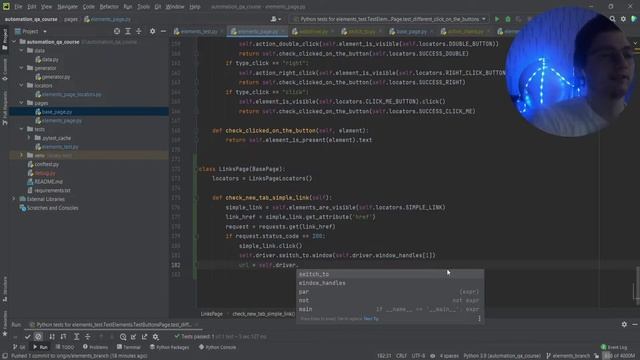Collapse the pages folder
Screen dimensions: 640x360
pyautogui.click(x=22, y=103)
